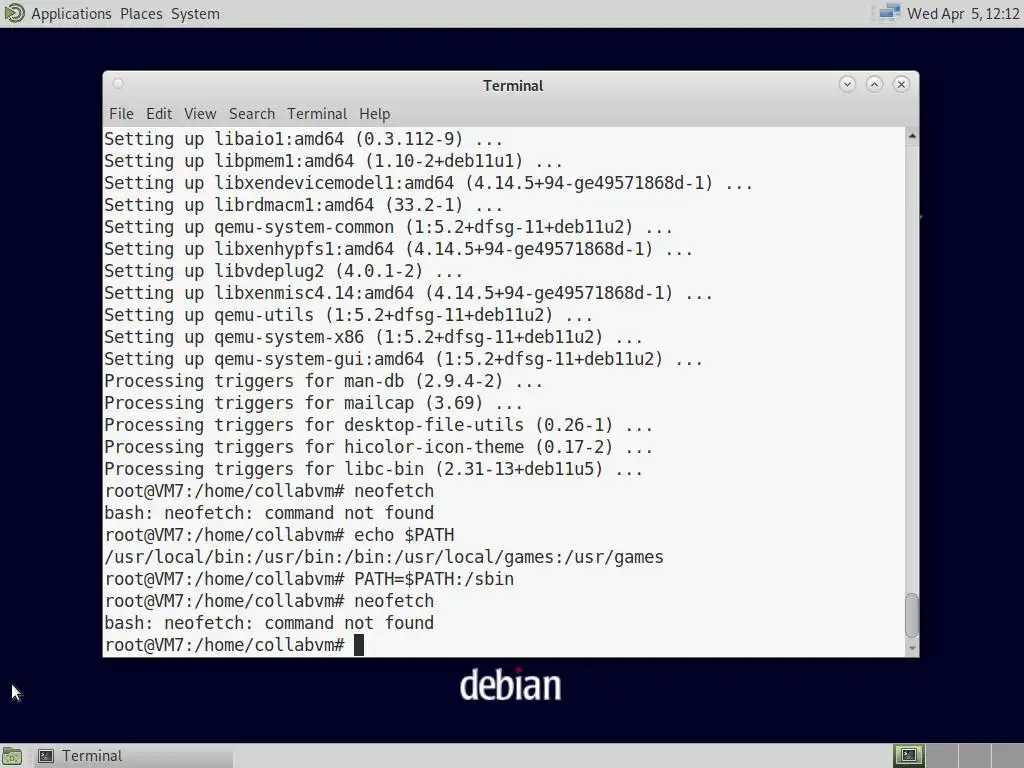
Task: Click the 'Setting up libvdeplug2' line
Action: [284, 271]
